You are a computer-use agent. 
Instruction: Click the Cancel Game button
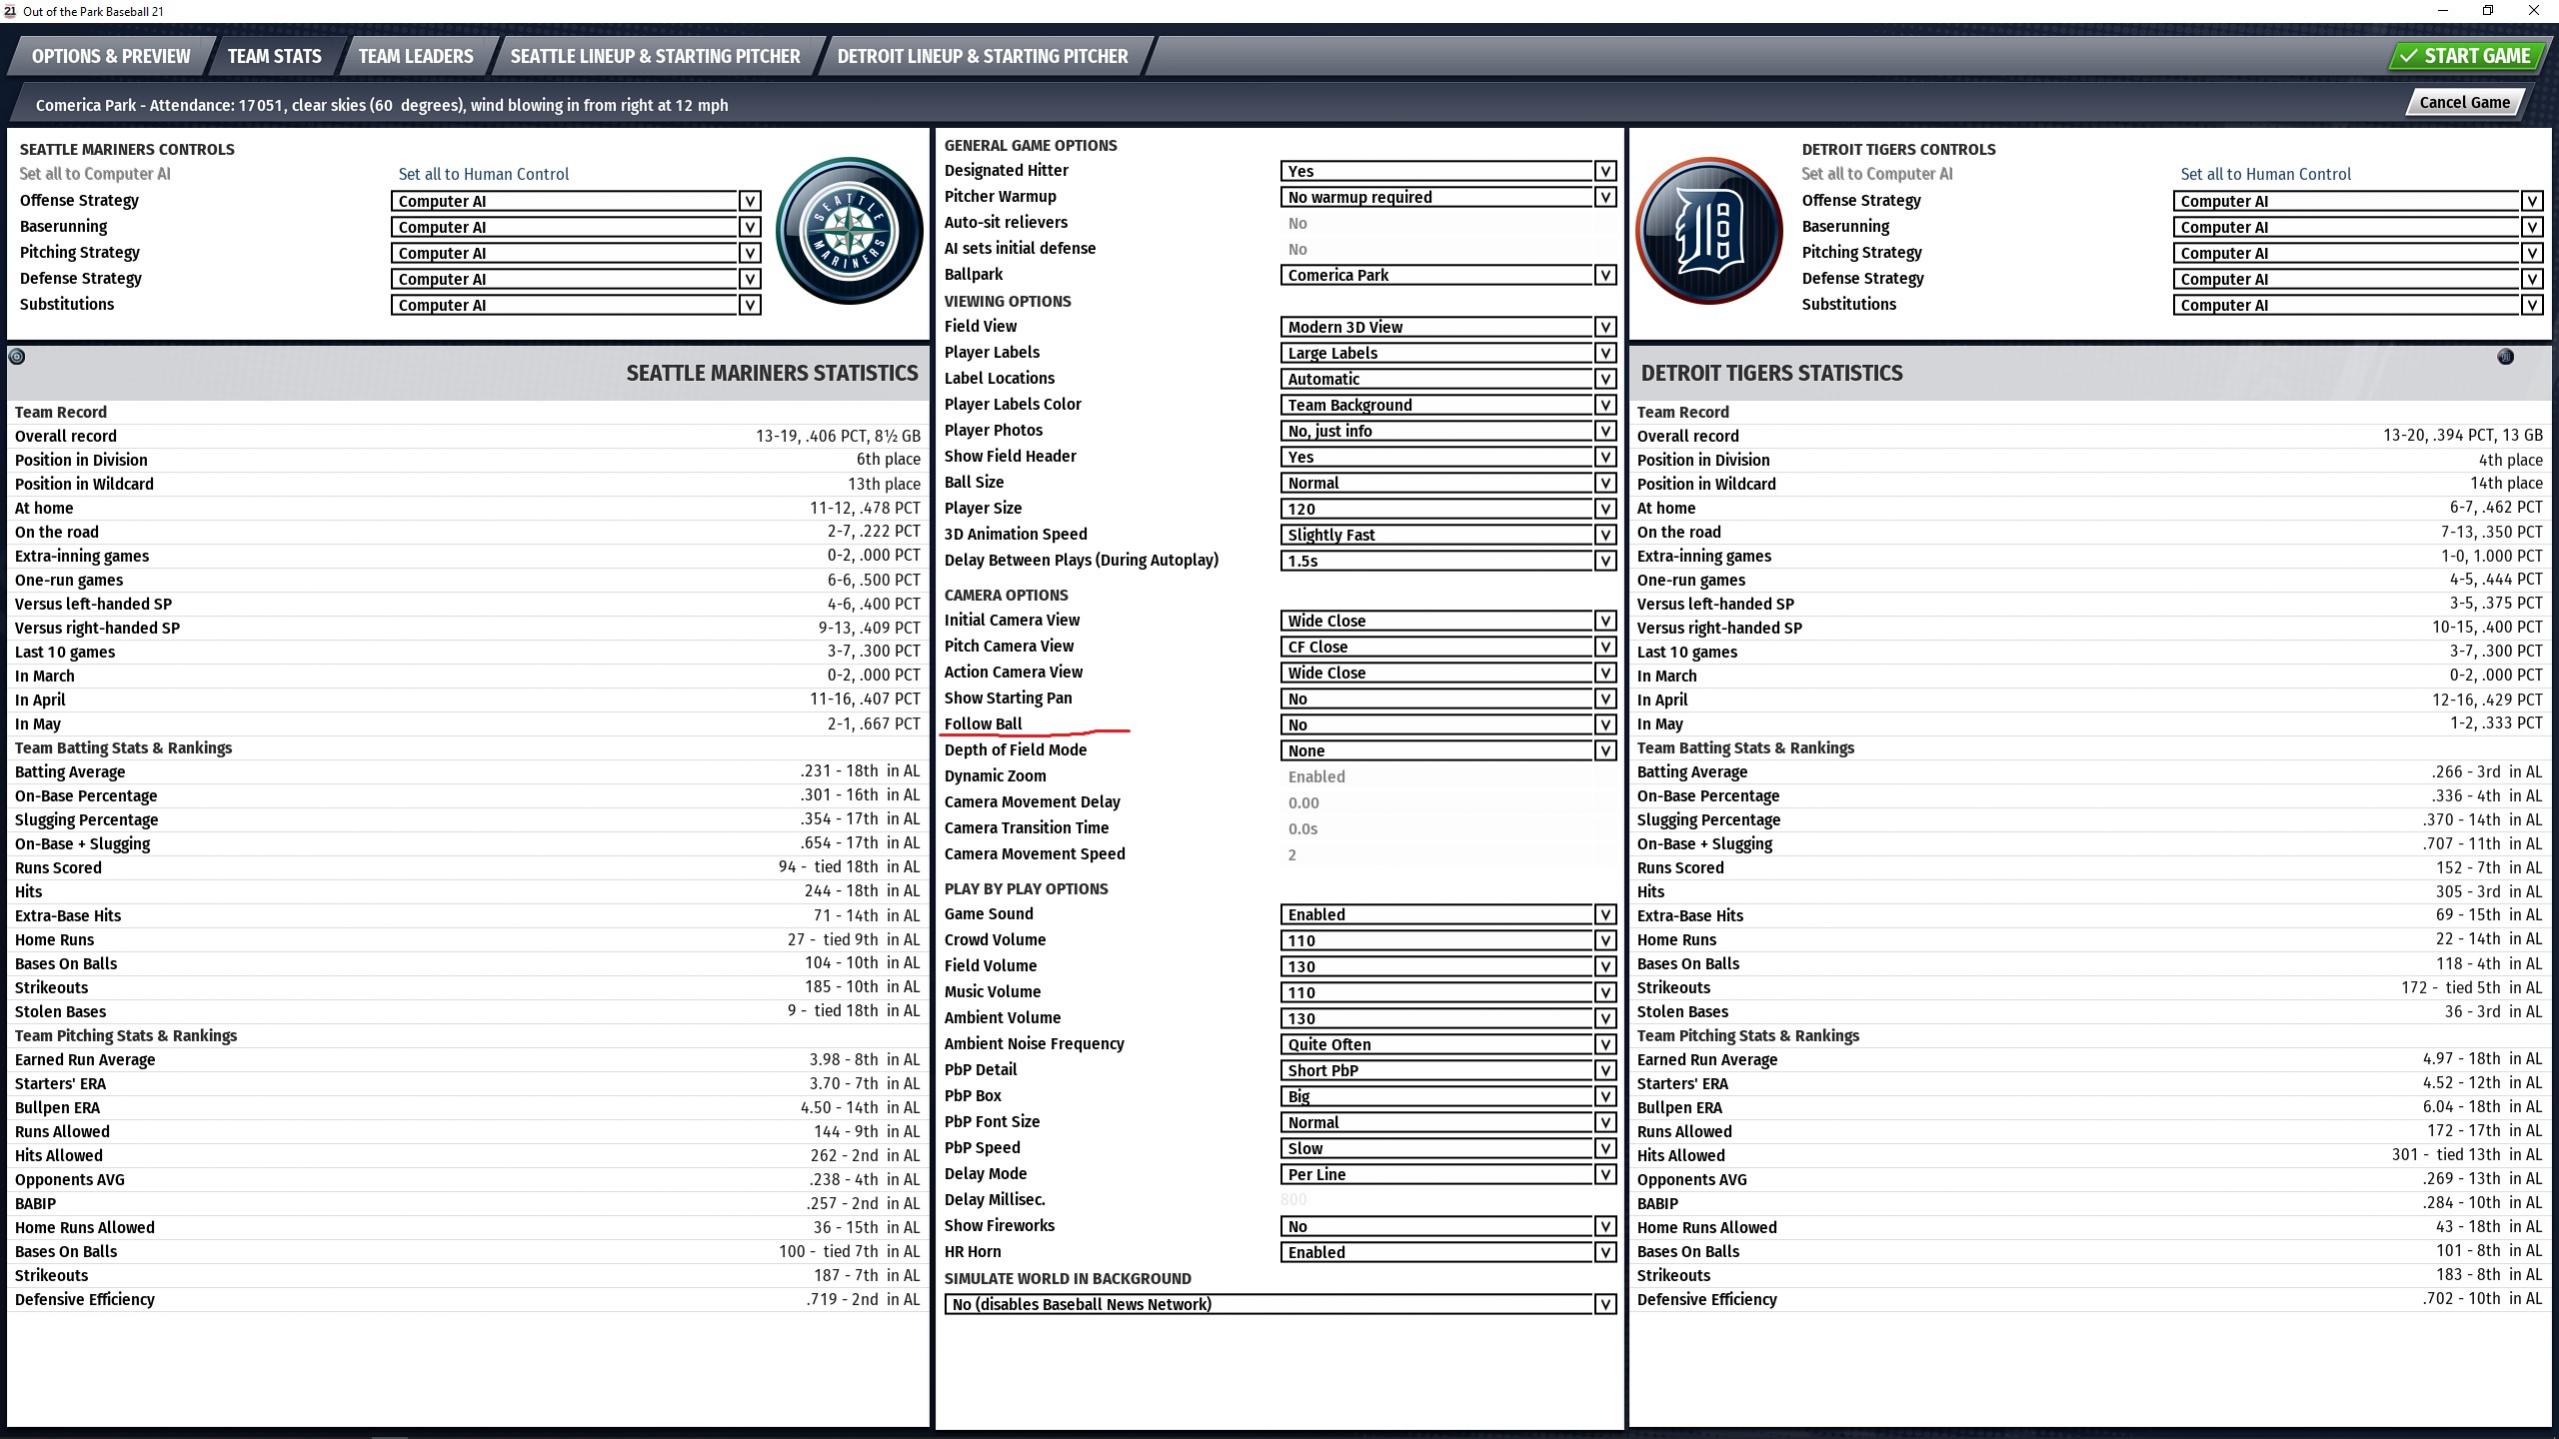click(2463, 102)
